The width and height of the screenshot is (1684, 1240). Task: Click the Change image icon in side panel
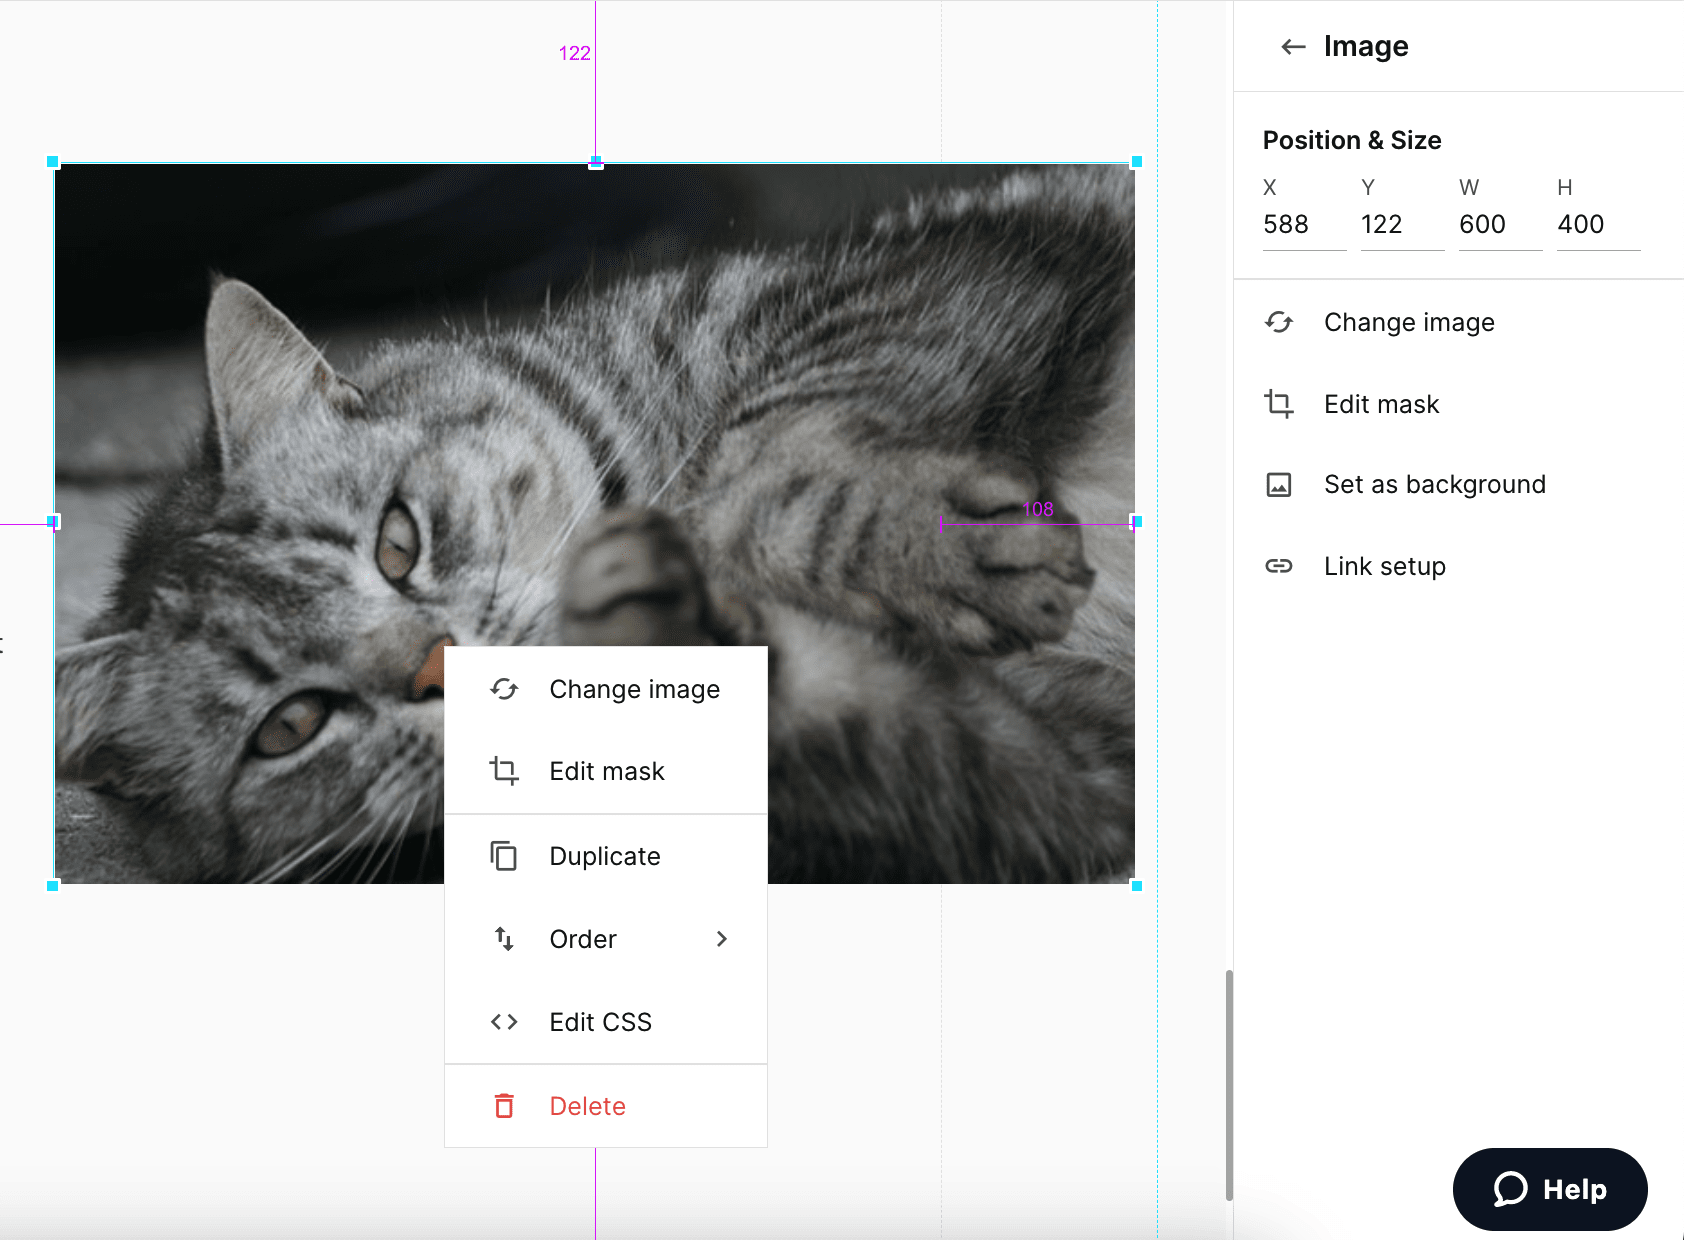(x=1279, y=322)
